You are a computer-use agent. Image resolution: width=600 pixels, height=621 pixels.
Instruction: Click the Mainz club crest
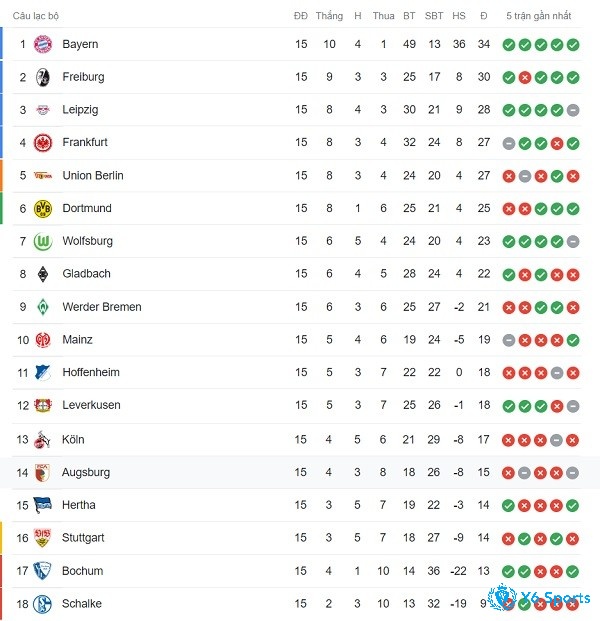point(43,340)
